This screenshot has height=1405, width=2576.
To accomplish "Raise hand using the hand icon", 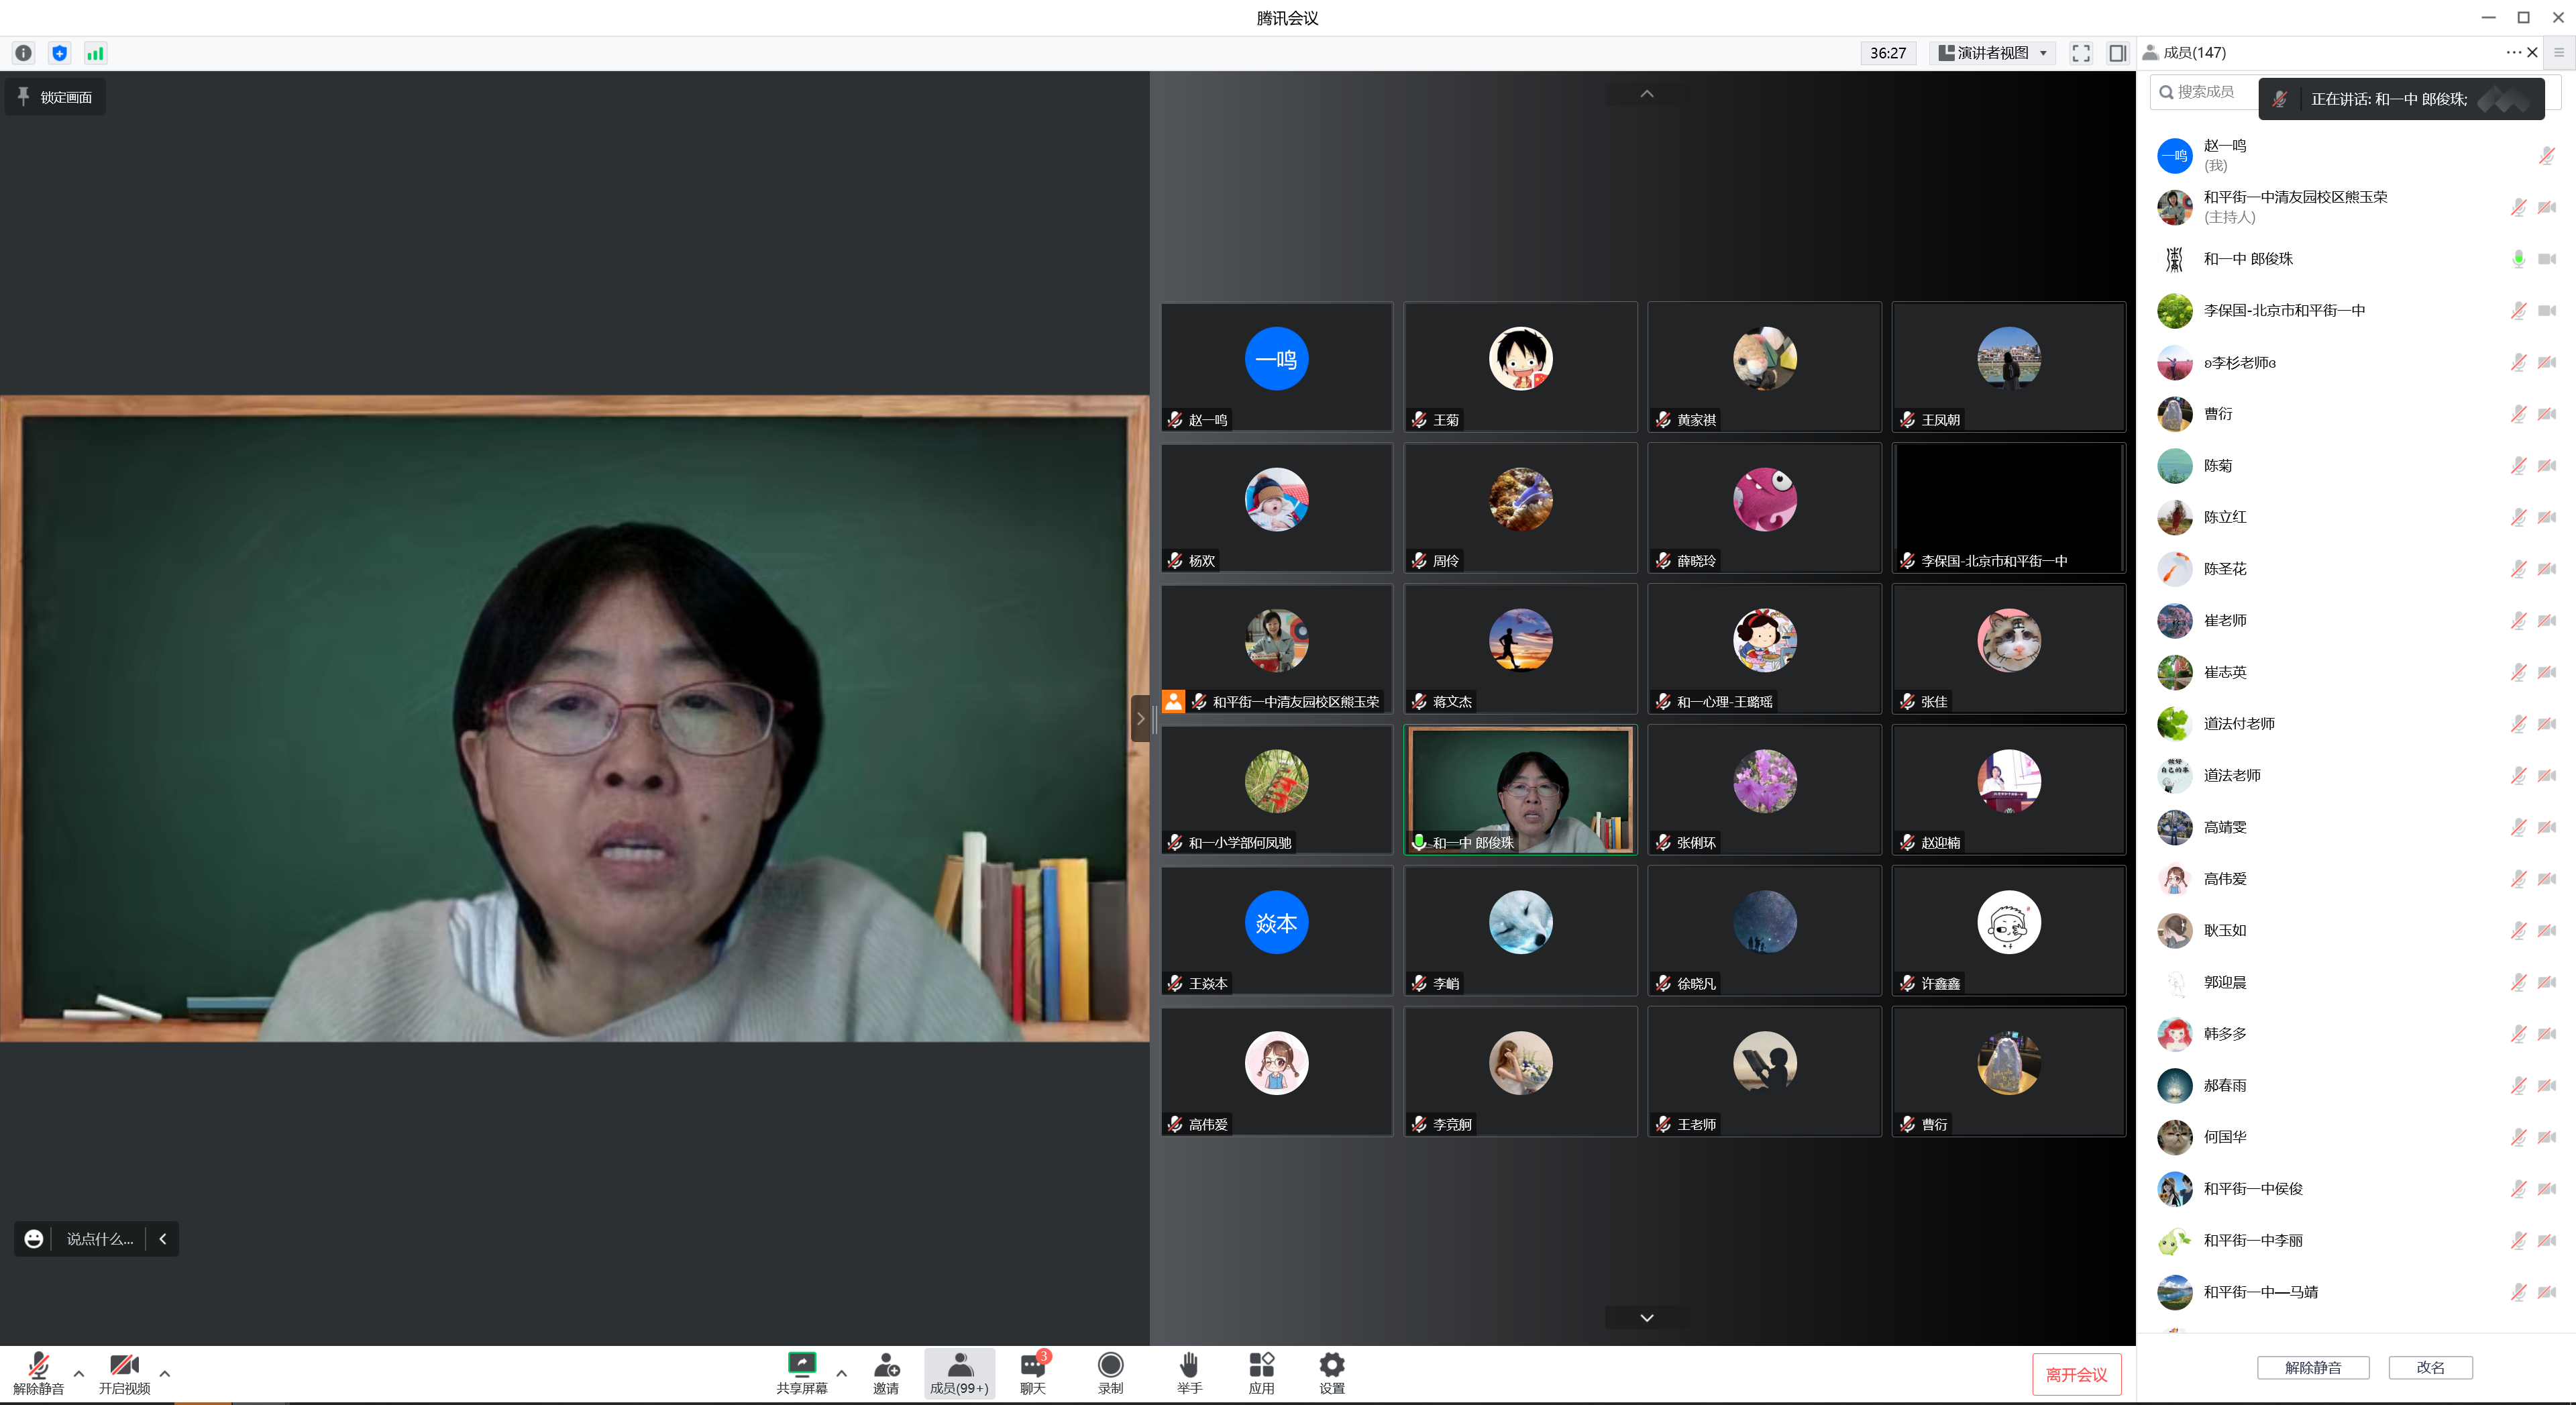I will [1188, 1366].
